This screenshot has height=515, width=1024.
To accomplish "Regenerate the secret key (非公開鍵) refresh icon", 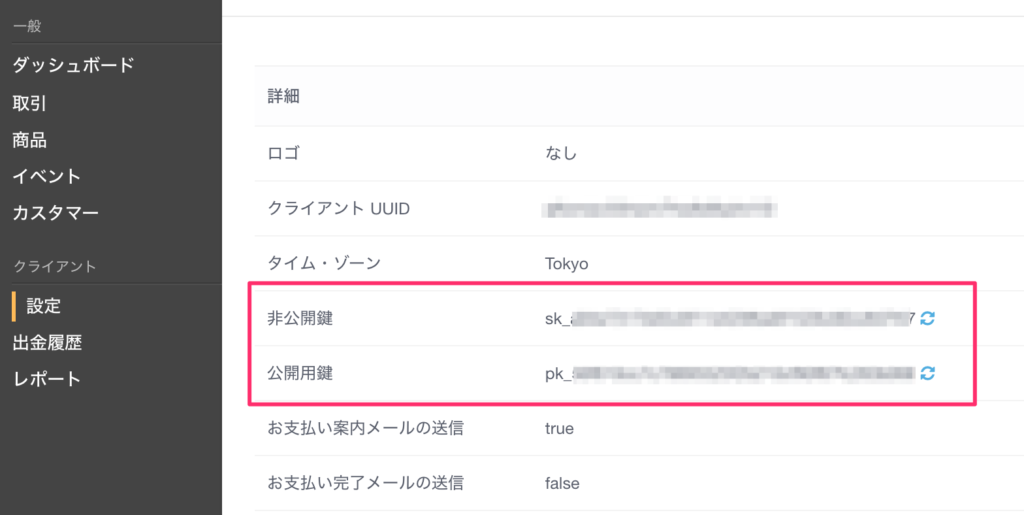I will [x=927, y=319].
